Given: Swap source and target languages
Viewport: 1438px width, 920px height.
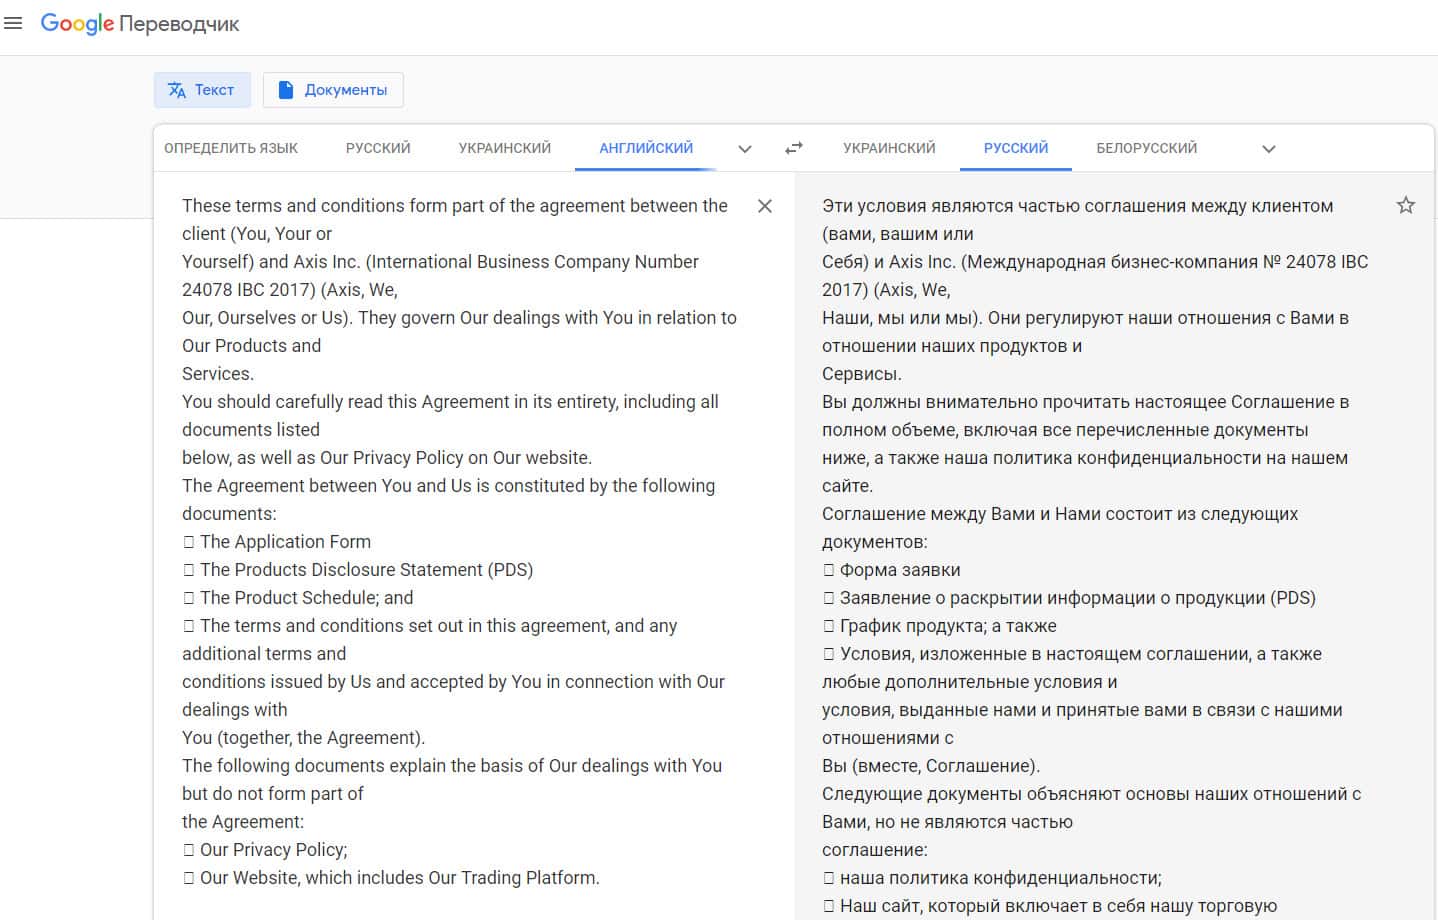Looking at the screenshot, I should tap(794, 148).
